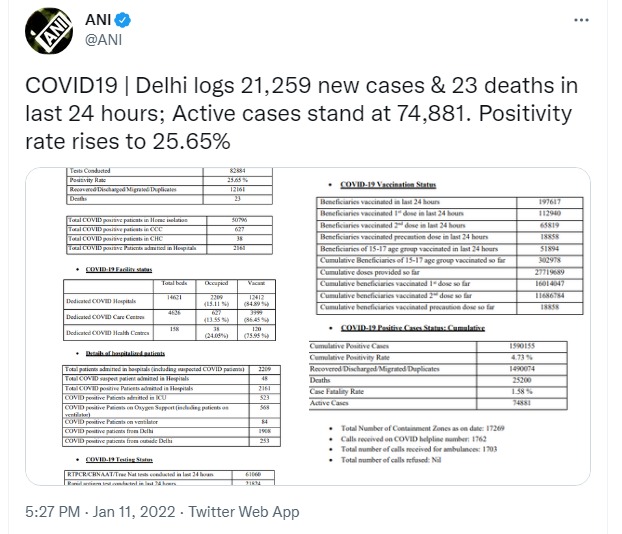
Task: Click the blue verified badge
Action: [x=123, y=20]
